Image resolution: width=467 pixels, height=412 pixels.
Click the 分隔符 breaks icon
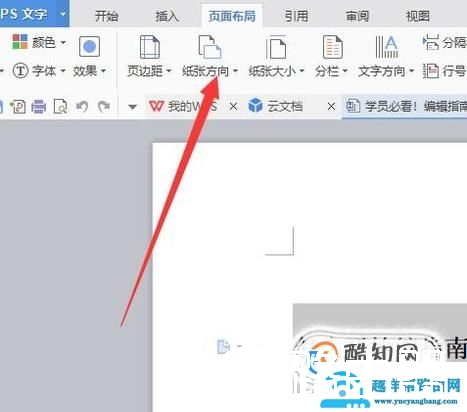click(431, 42)
